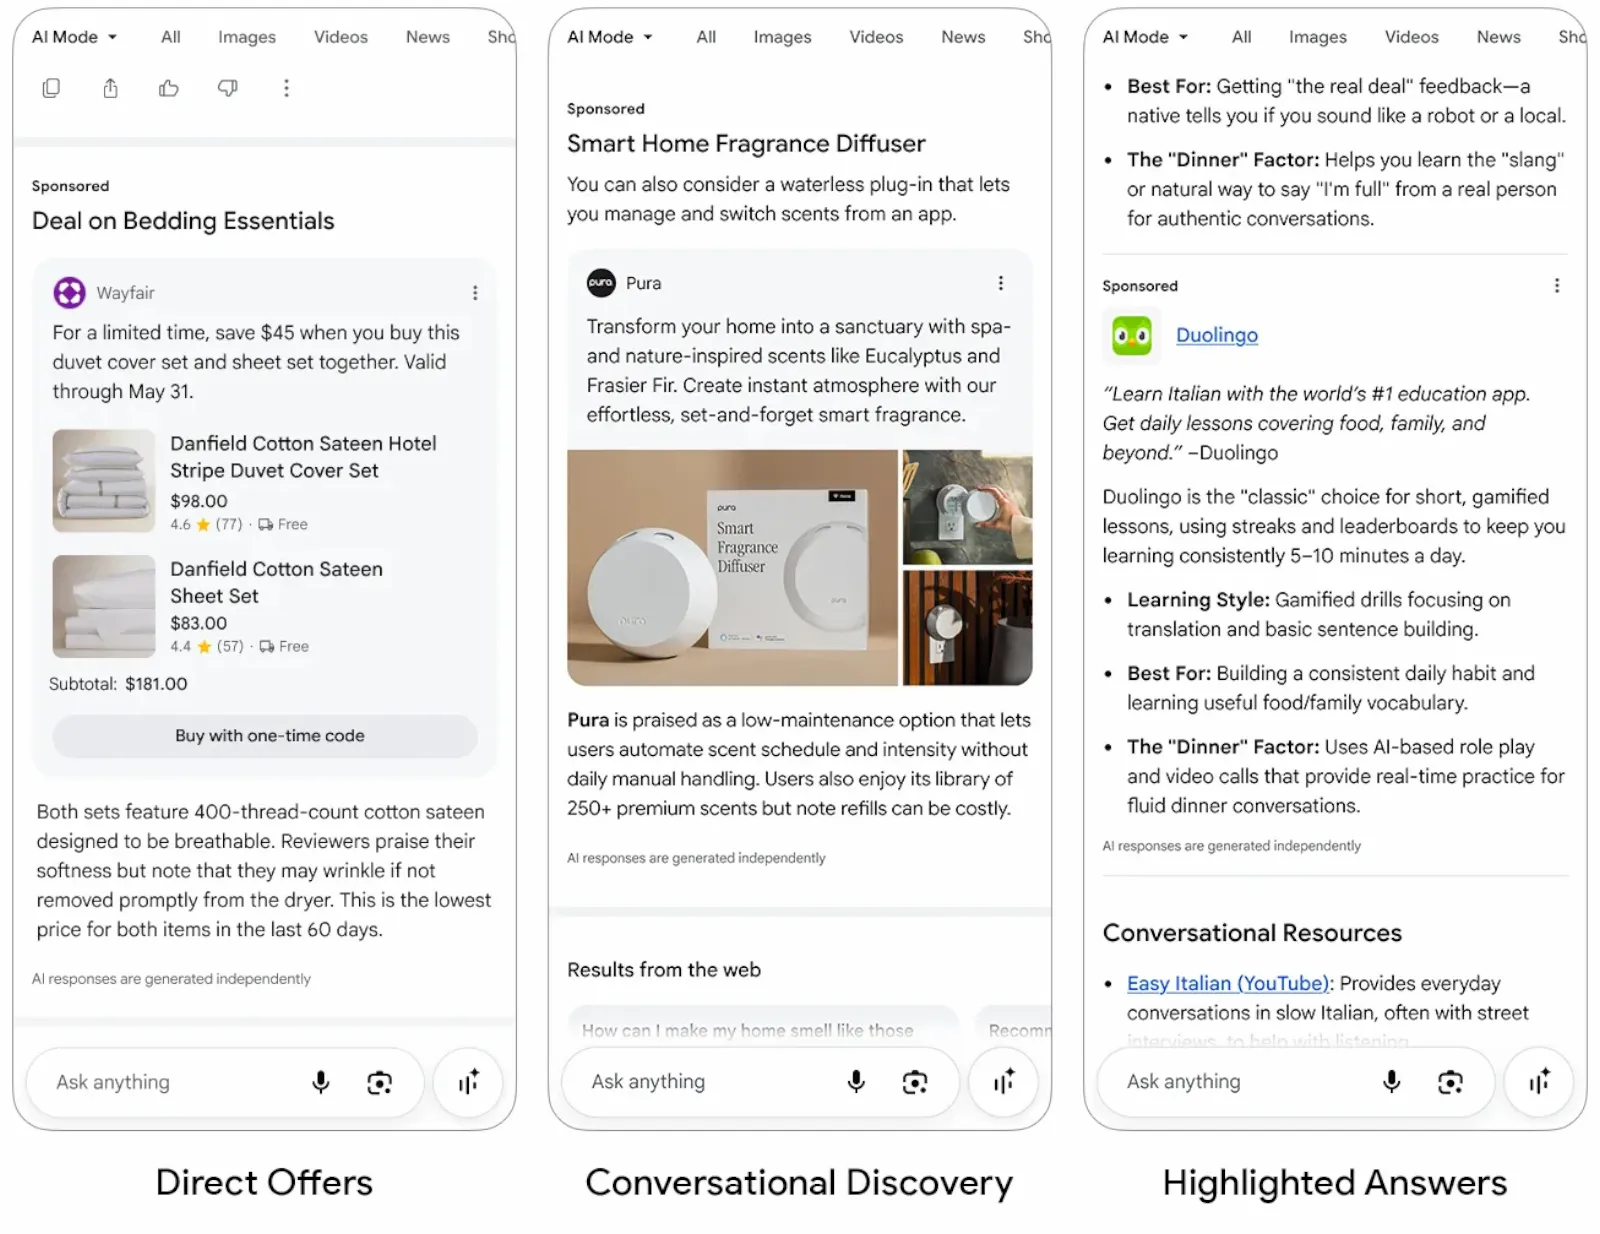Image resolution: width=1600 pixels, height=1234 pixels.
Task: Tap lens icon in Conversational Discovery bar
Action: [x=914, y=1081]
